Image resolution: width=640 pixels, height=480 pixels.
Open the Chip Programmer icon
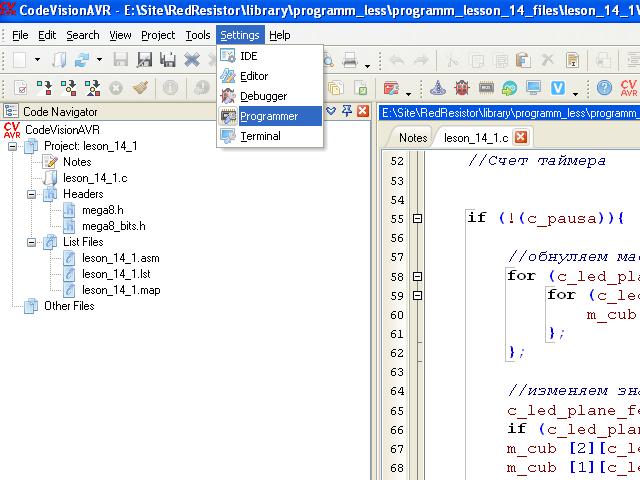(x=486, y=88)
